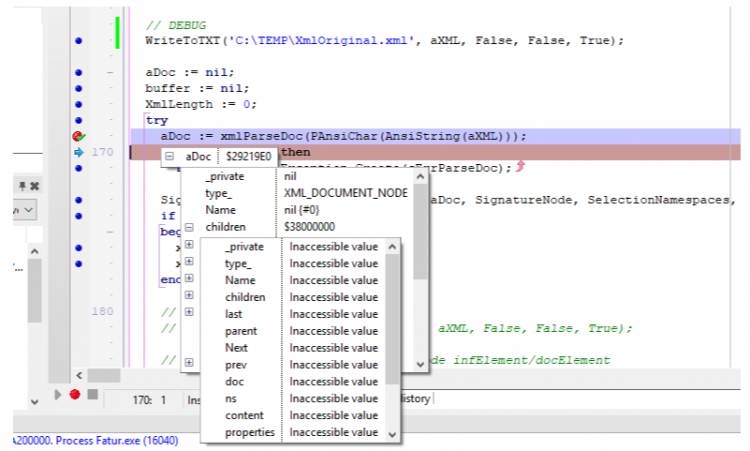Select the 'doc' row in nested tooltip
Image resolution: width=750 pixels, height=451 pixels.
[294, 382]
